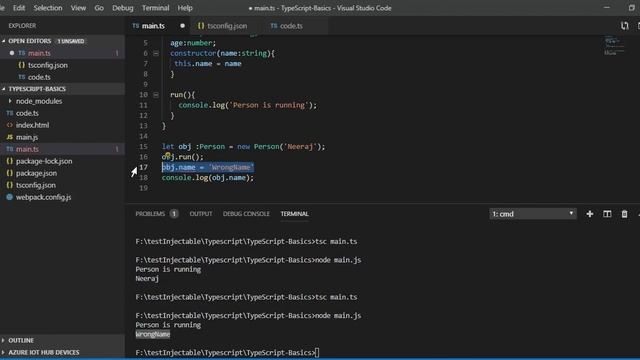This screenshot has width=640, height=360.
Task: Click the terminal command prompt input line
Action: click(227, 353)
